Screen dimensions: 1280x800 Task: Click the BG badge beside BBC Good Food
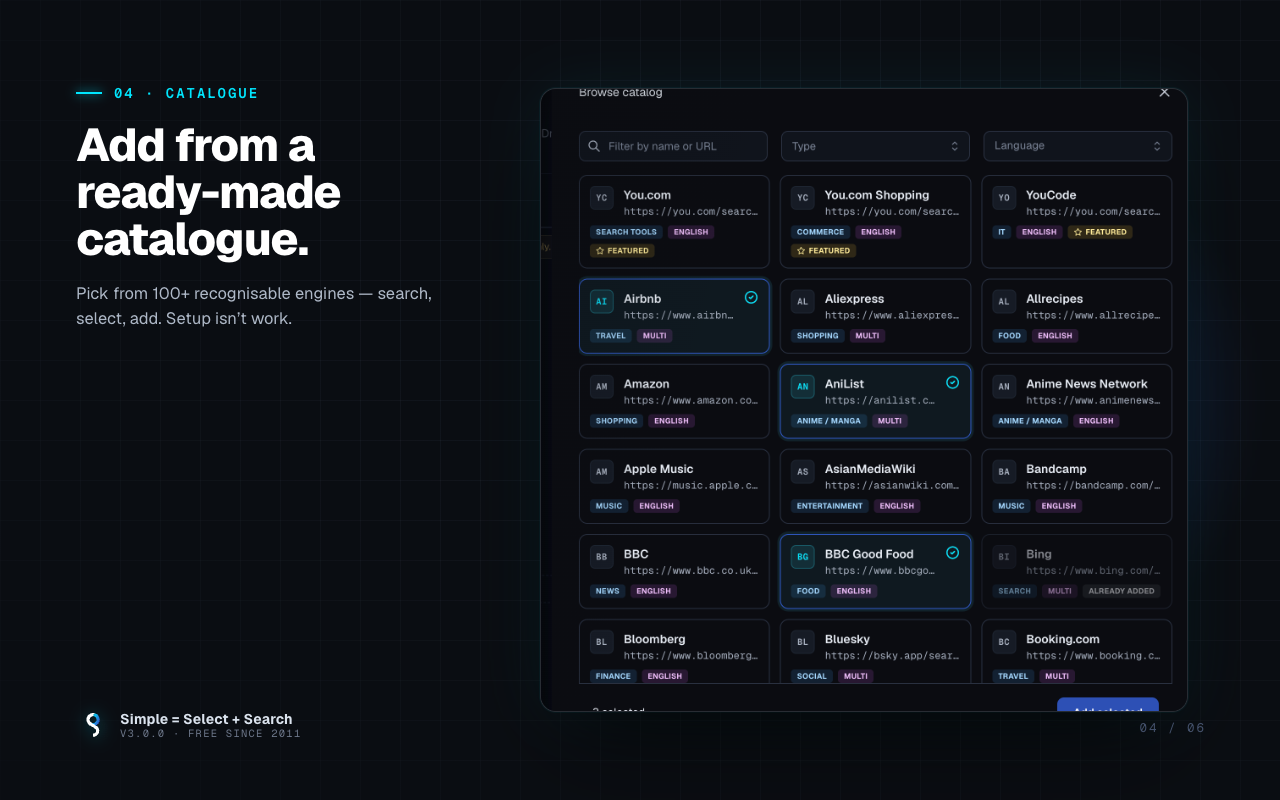803,556
